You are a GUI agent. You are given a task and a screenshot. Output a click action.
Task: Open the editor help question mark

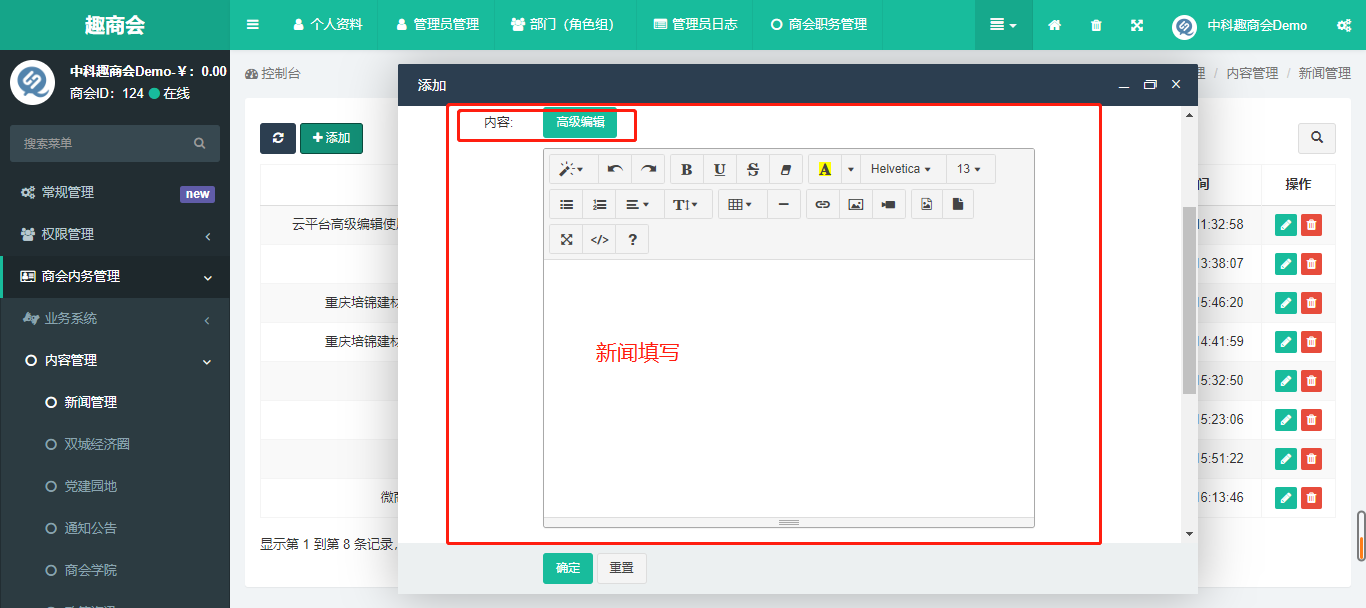(632, 239)
